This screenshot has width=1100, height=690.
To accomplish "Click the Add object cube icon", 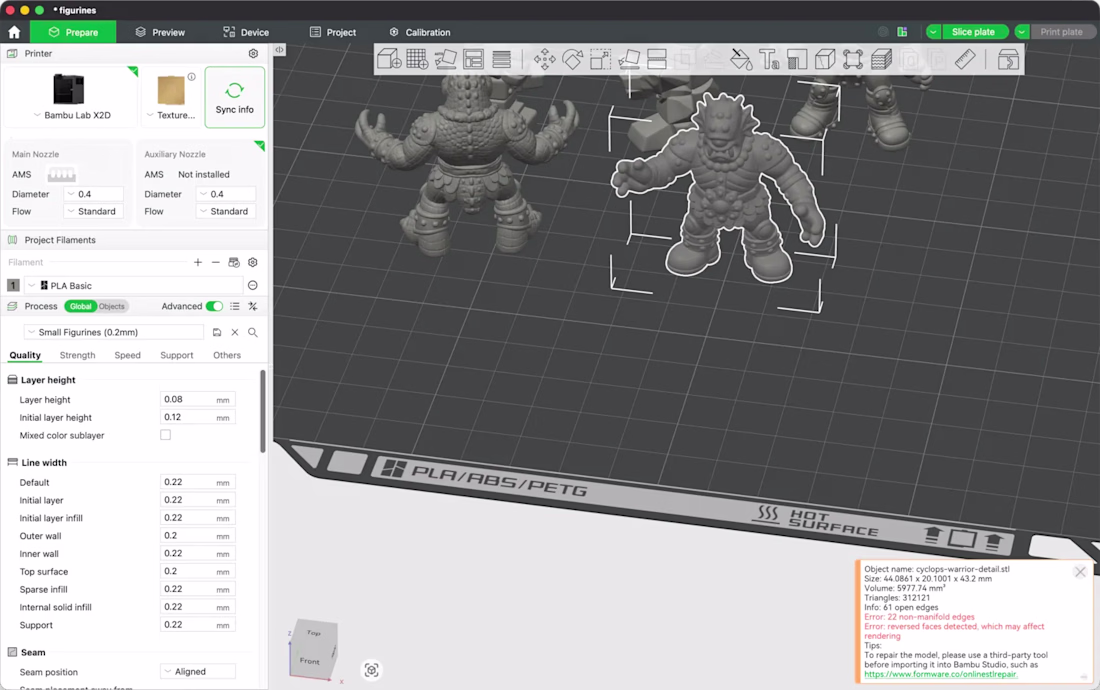I will [389, 60].
